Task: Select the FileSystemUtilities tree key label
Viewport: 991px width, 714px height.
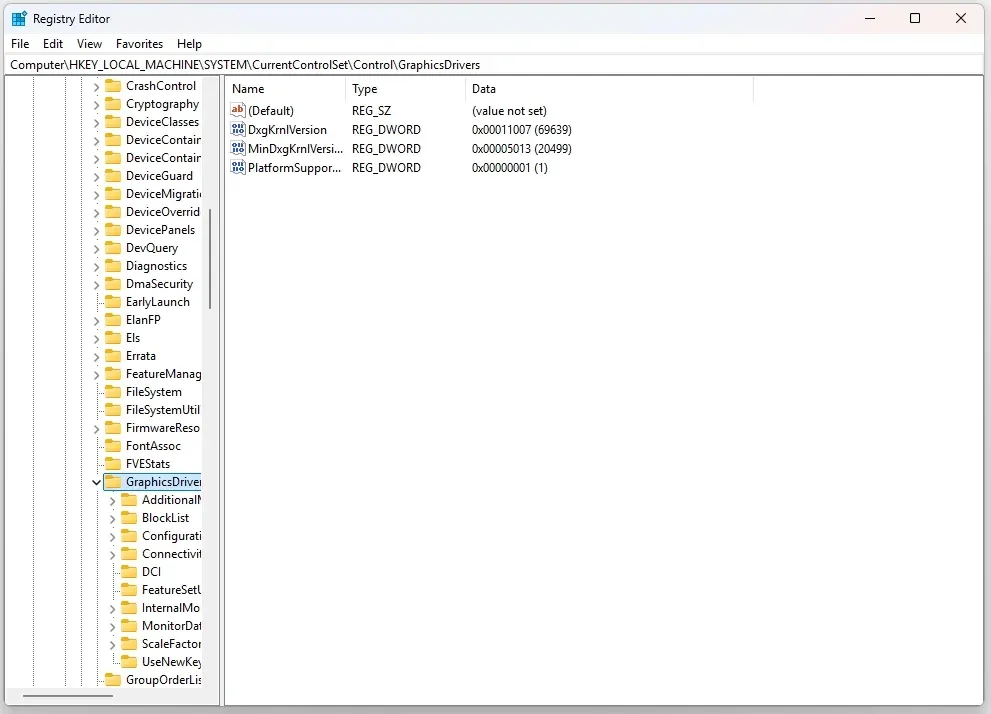Action: click(163, 409)
